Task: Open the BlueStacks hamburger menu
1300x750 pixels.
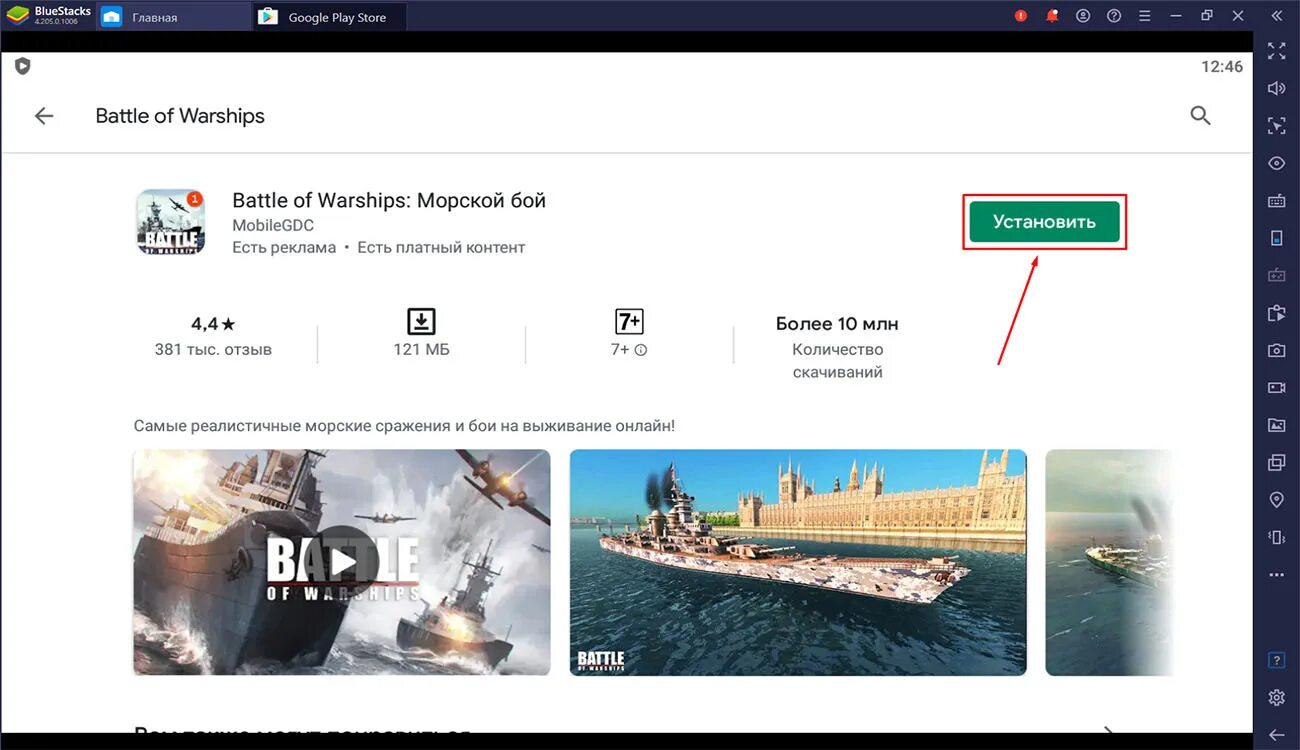Action: click(1145, 16)
